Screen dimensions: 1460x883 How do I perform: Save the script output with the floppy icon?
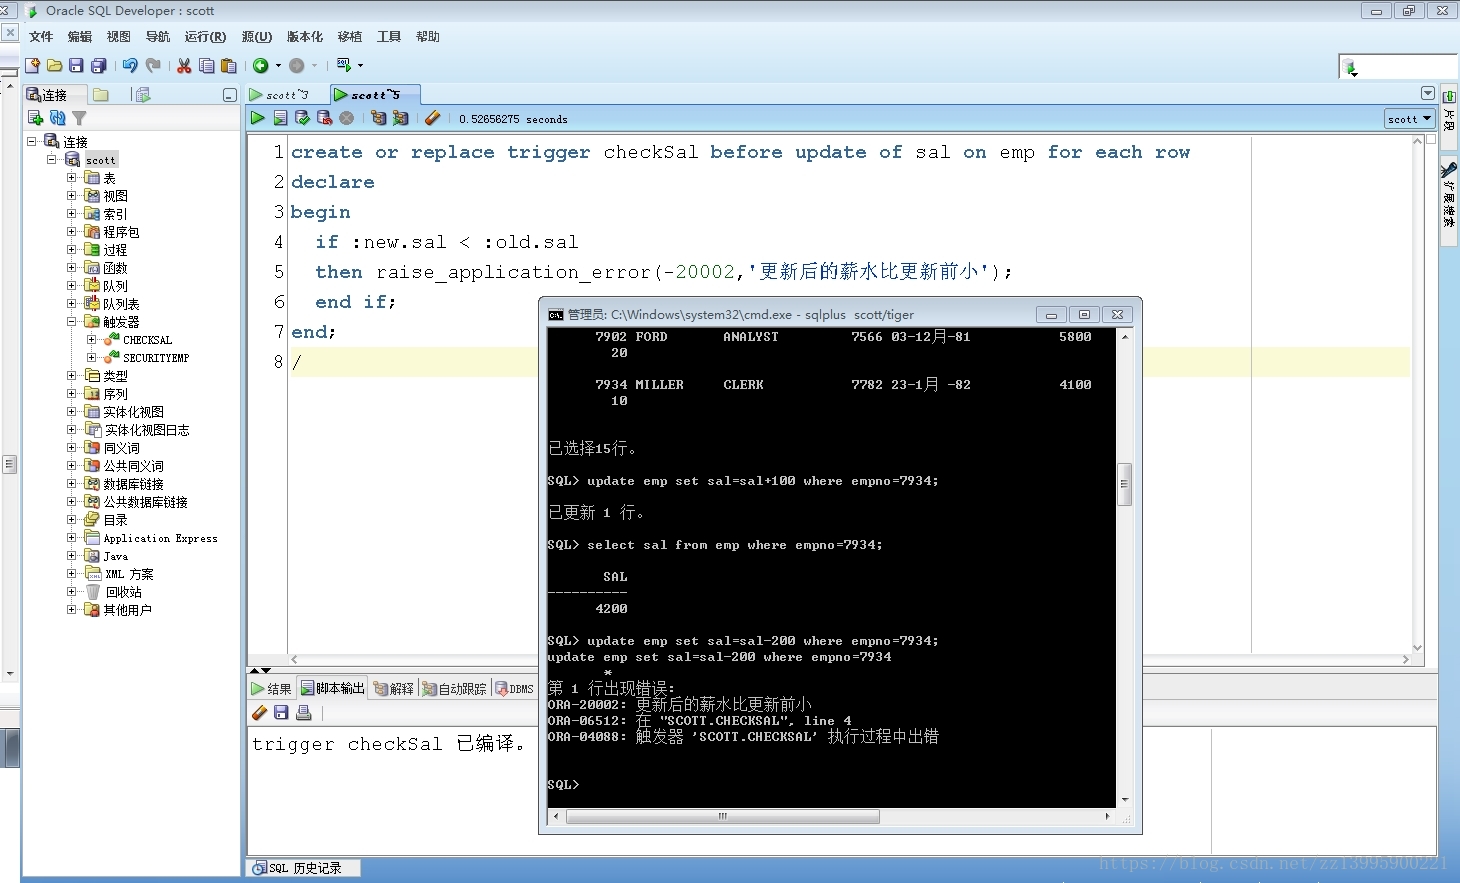click(281, 713)
